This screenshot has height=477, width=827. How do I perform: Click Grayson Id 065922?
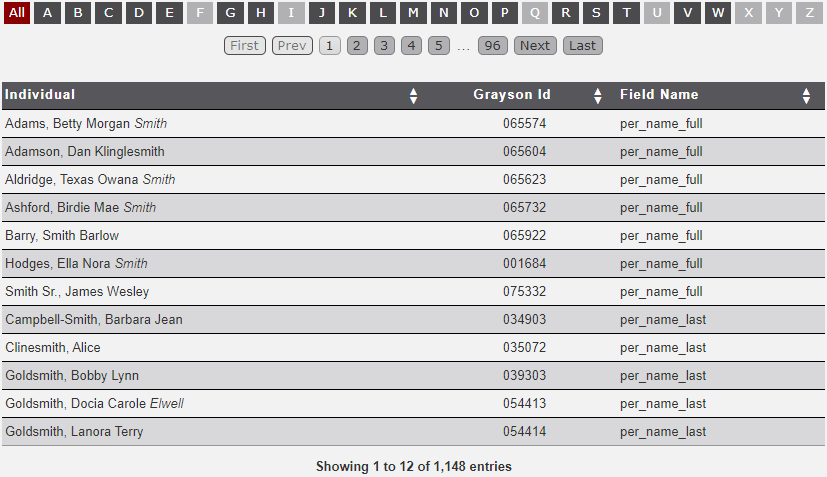(x=524, y=236)
